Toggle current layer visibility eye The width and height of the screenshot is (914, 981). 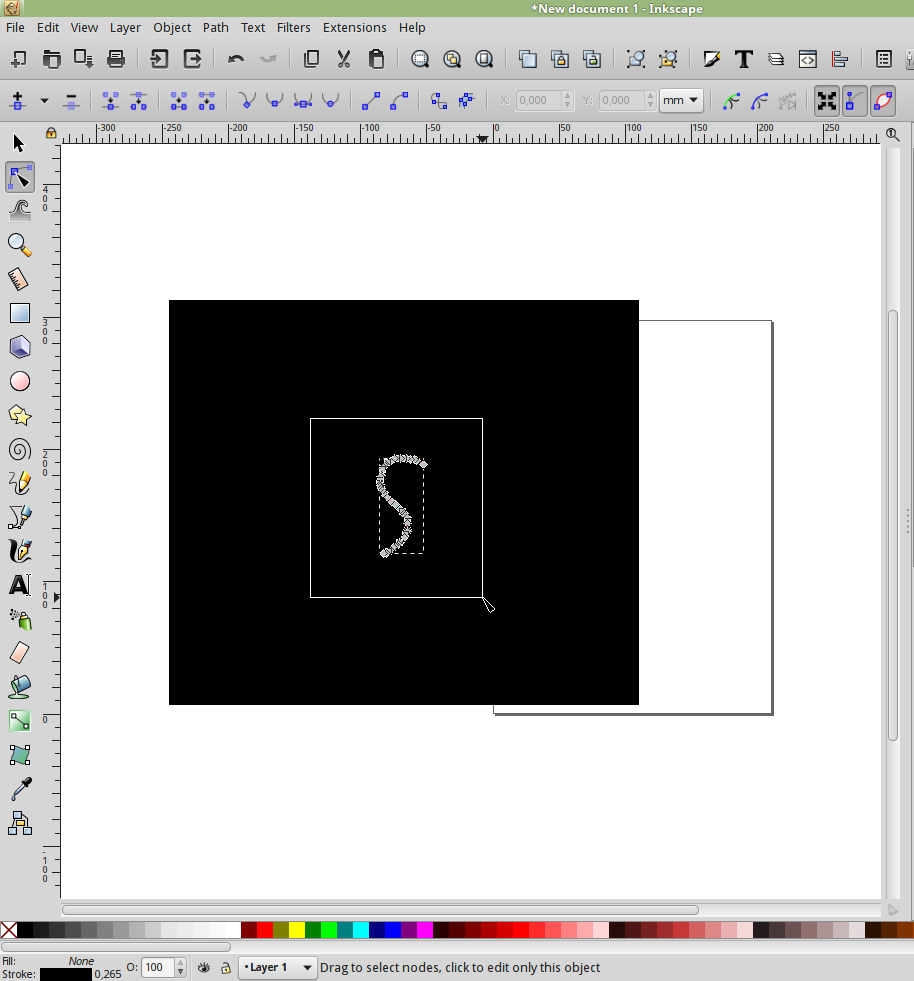(x=204, y=968)
